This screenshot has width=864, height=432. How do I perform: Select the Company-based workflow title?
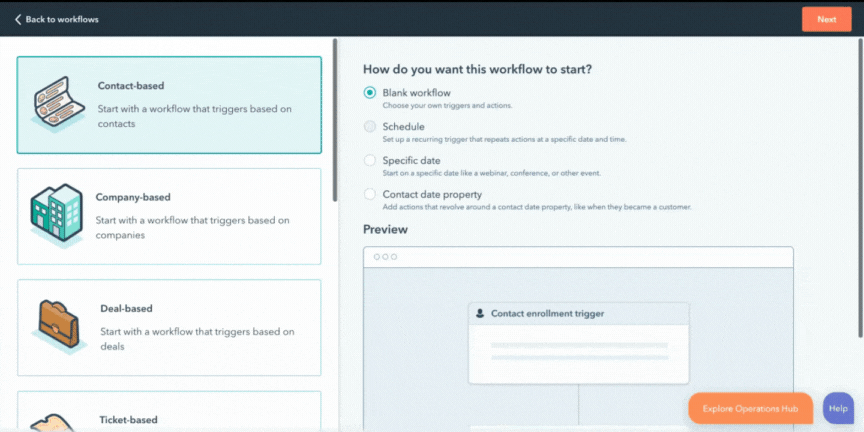(133, 197)
